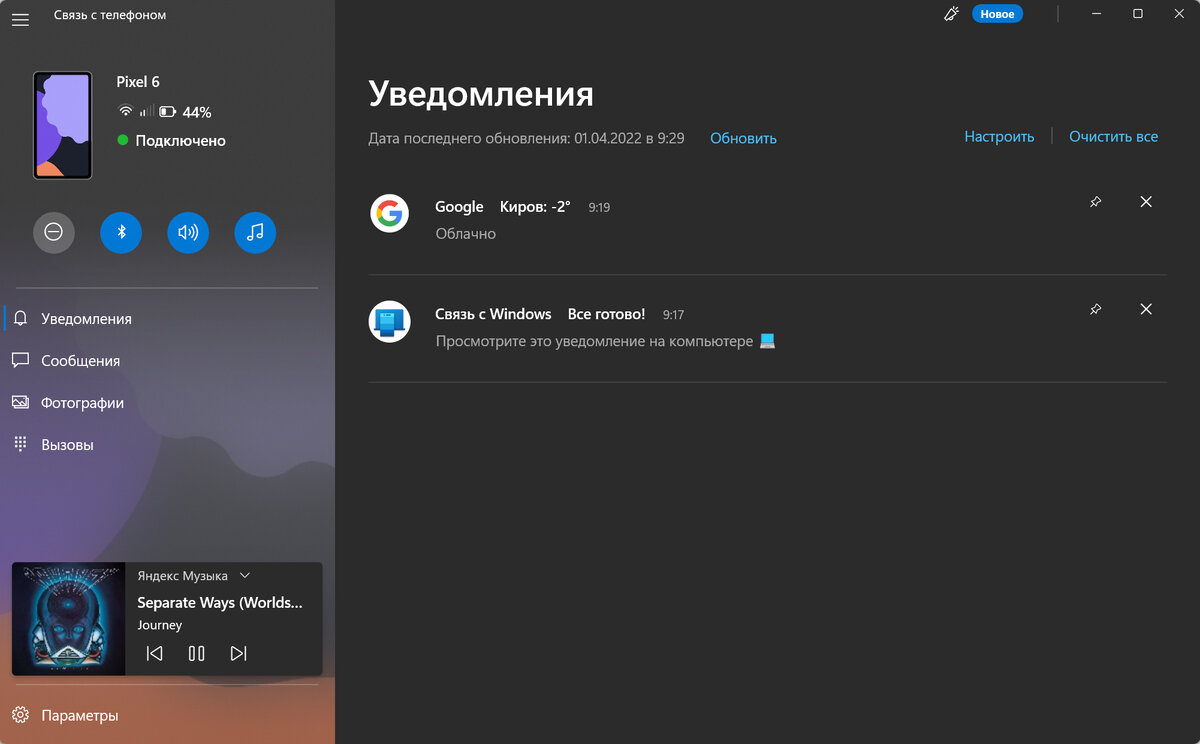Dismiss the Google weather notification

[1146, 202]
